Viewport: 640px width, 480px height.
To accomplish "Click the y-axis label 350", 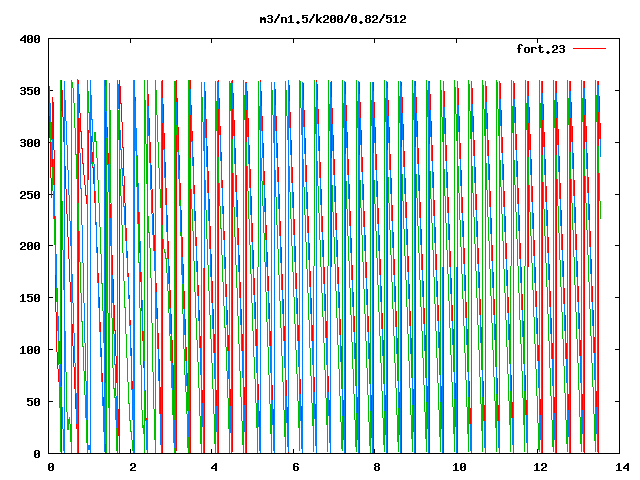I will [30, 91].
